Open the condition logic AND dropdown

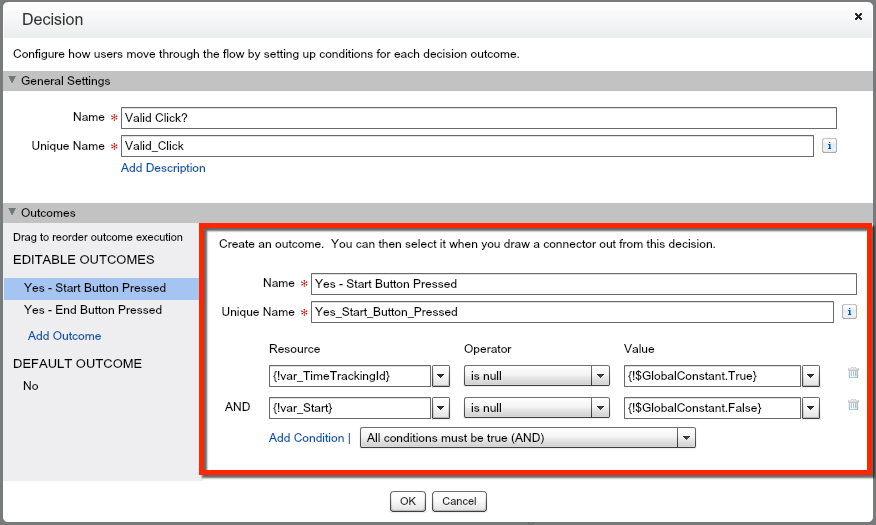[x=686, y=438]
